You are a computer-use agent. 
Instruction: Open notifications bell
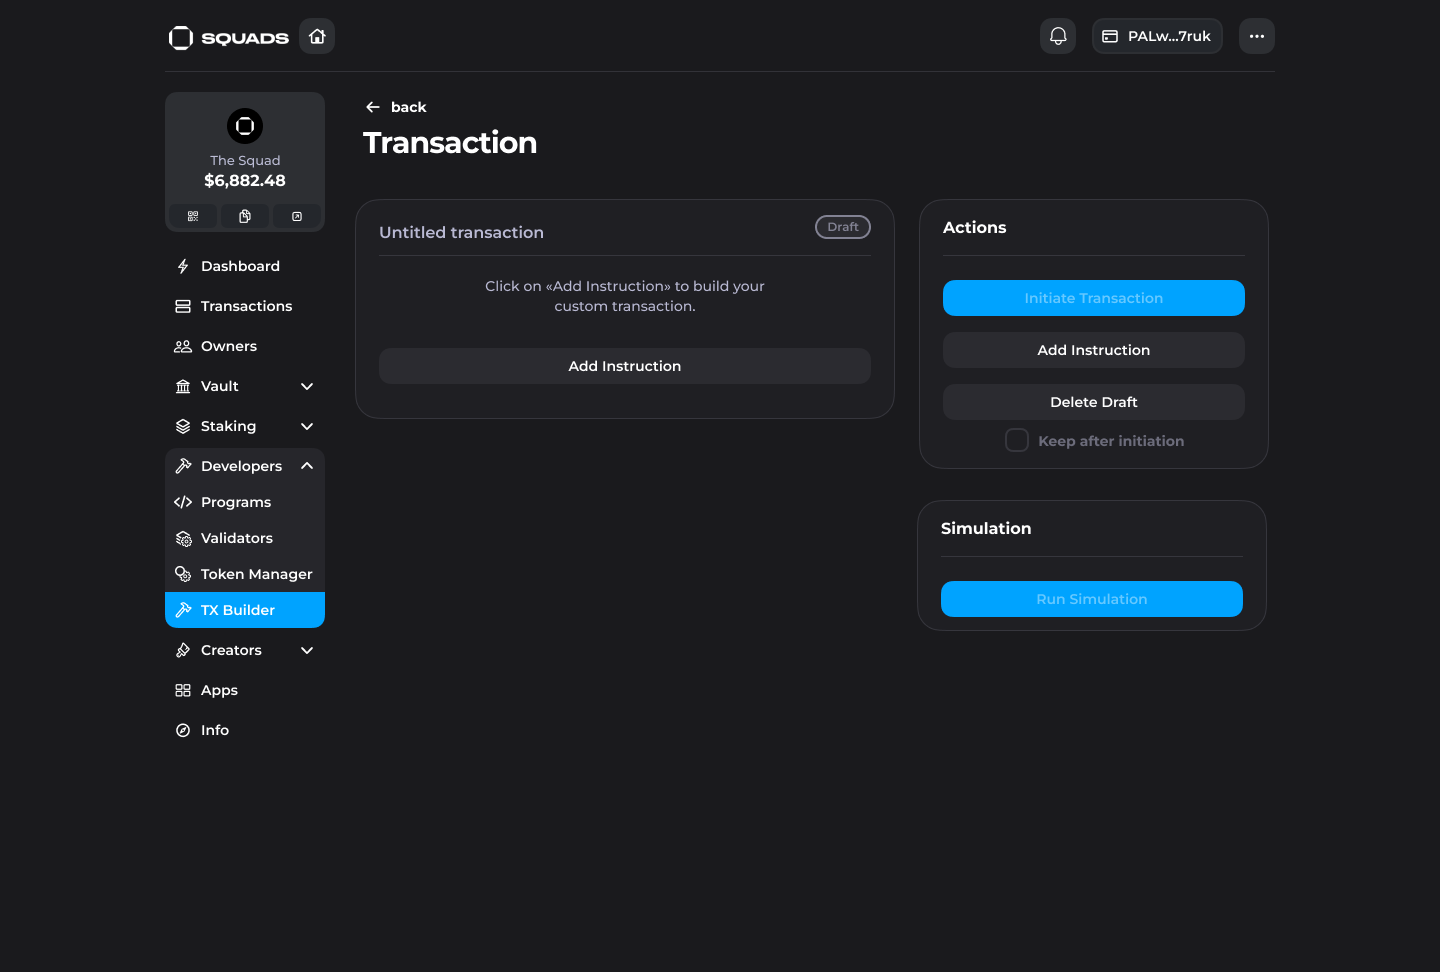coord(1058,36)
